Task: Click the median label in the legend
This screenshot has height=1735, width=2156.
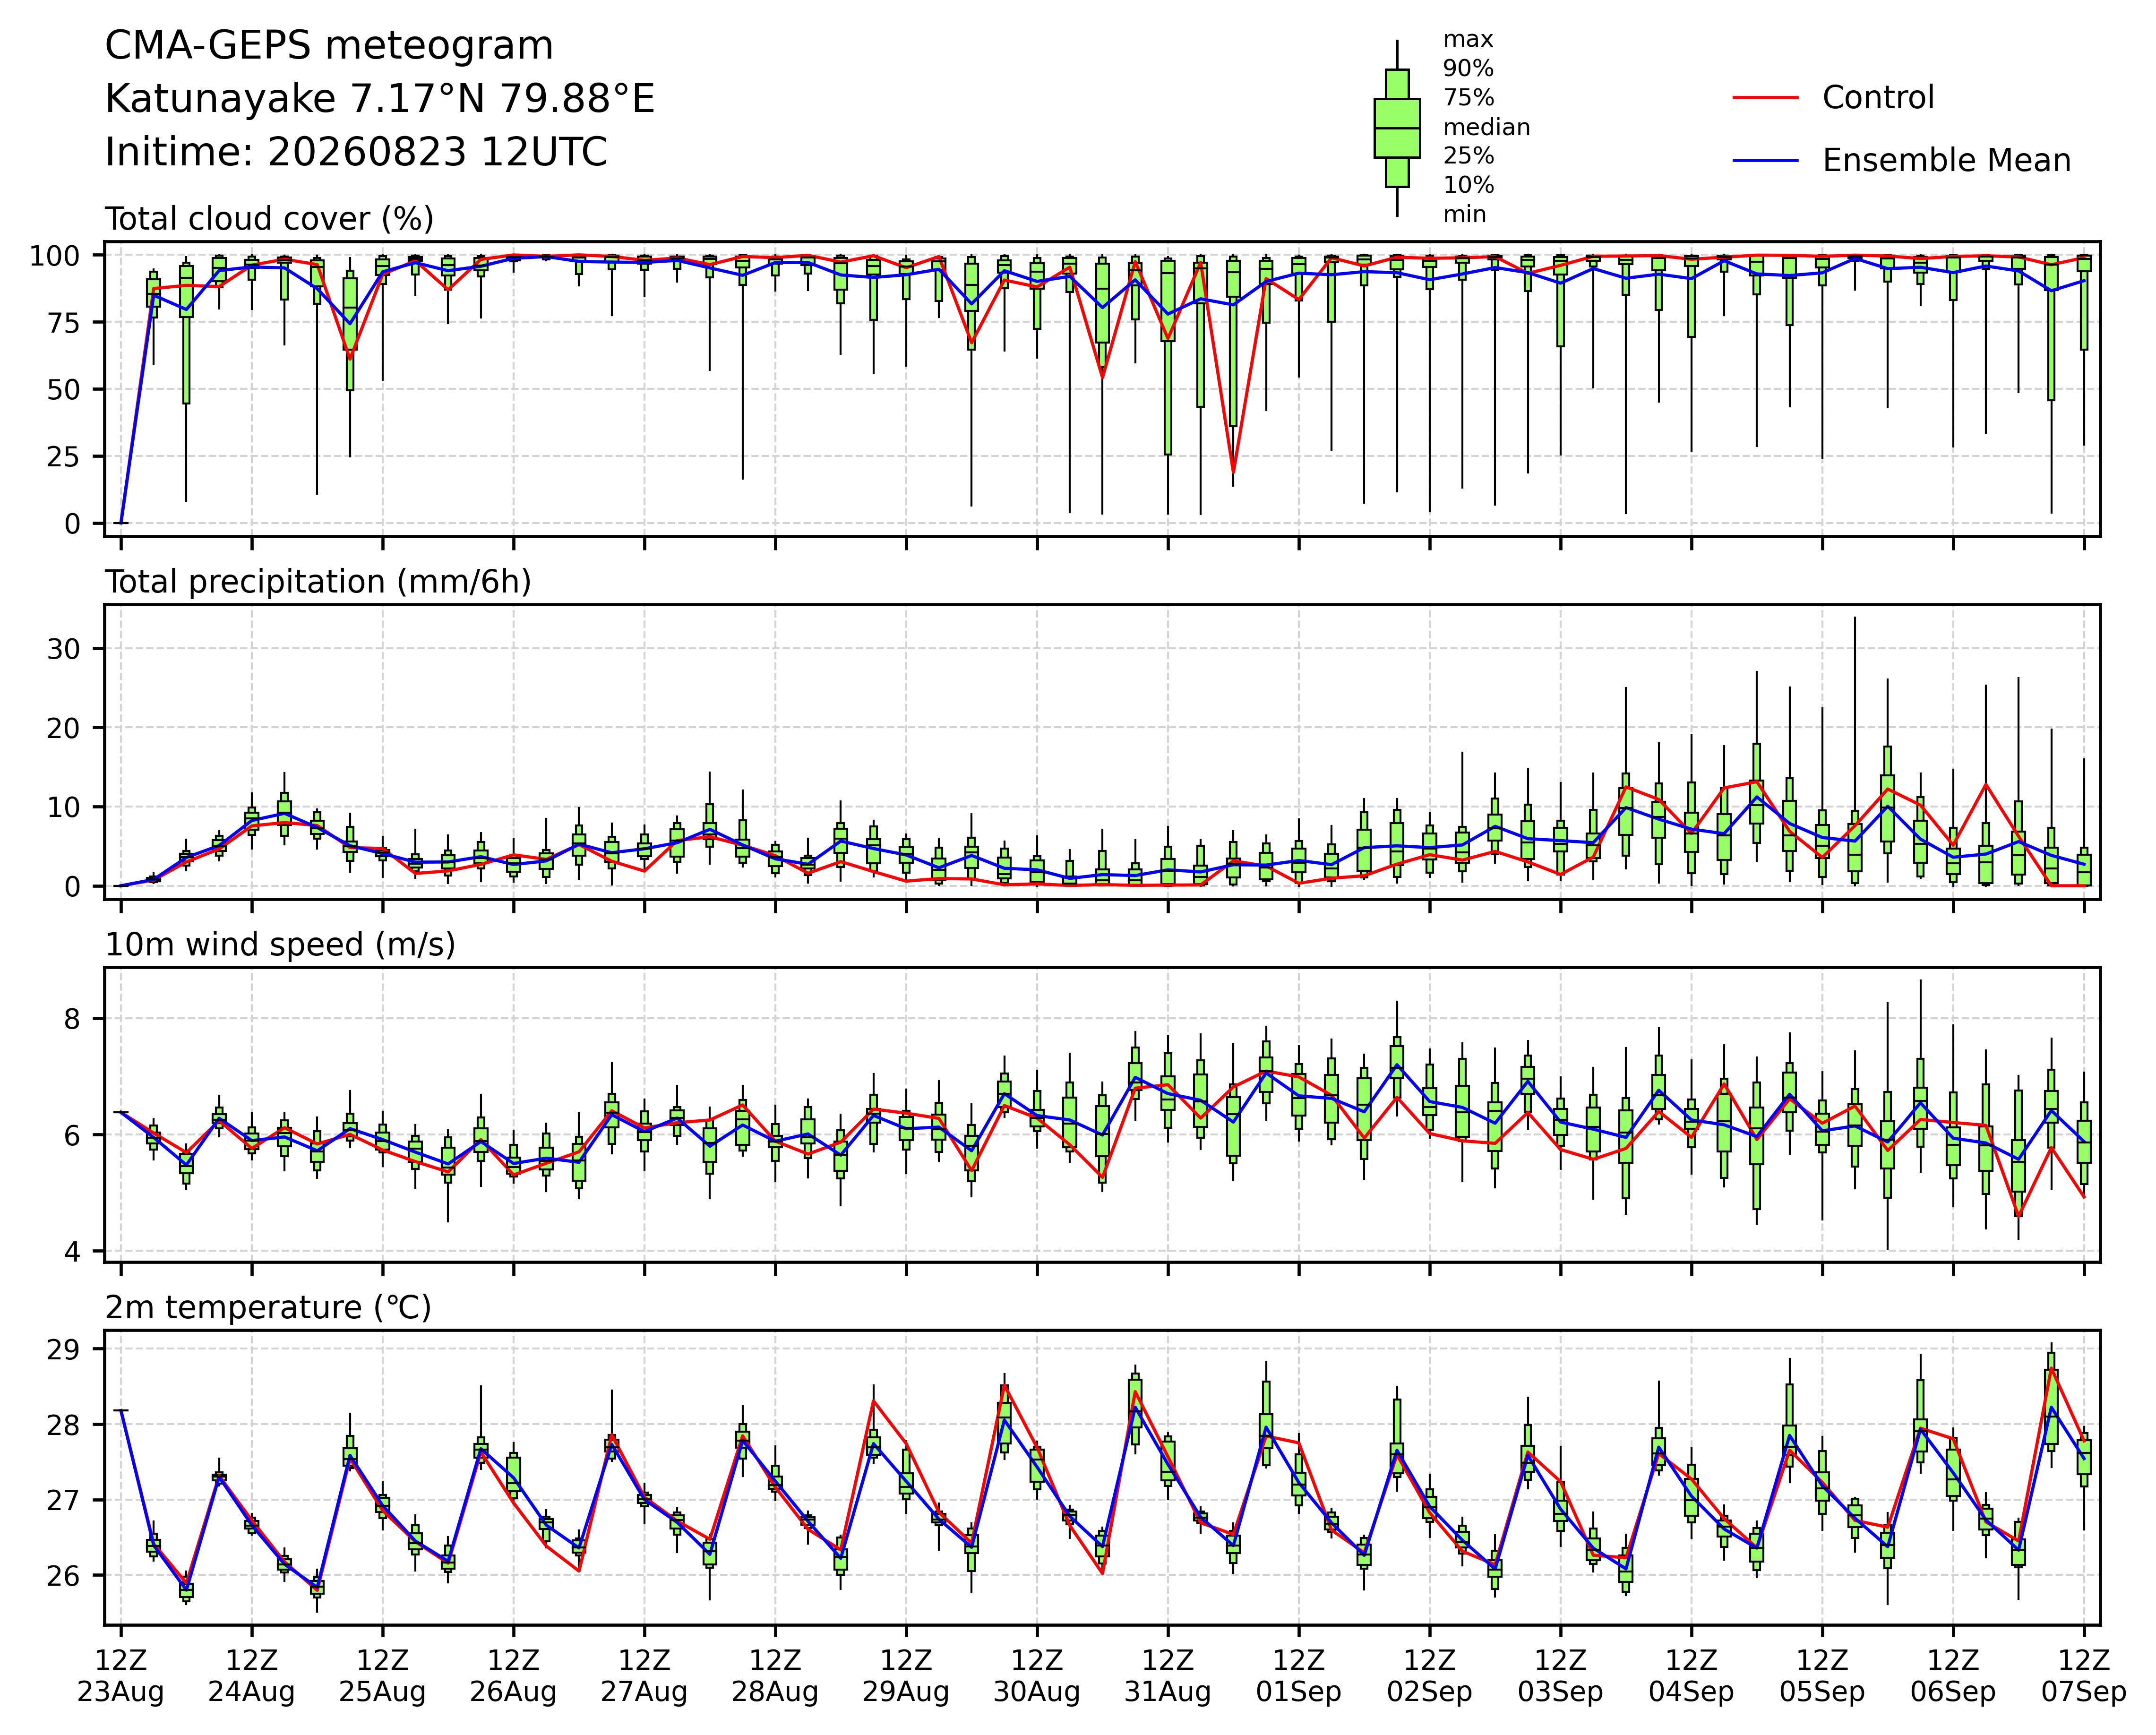Action: click(x=1486, y=128)
